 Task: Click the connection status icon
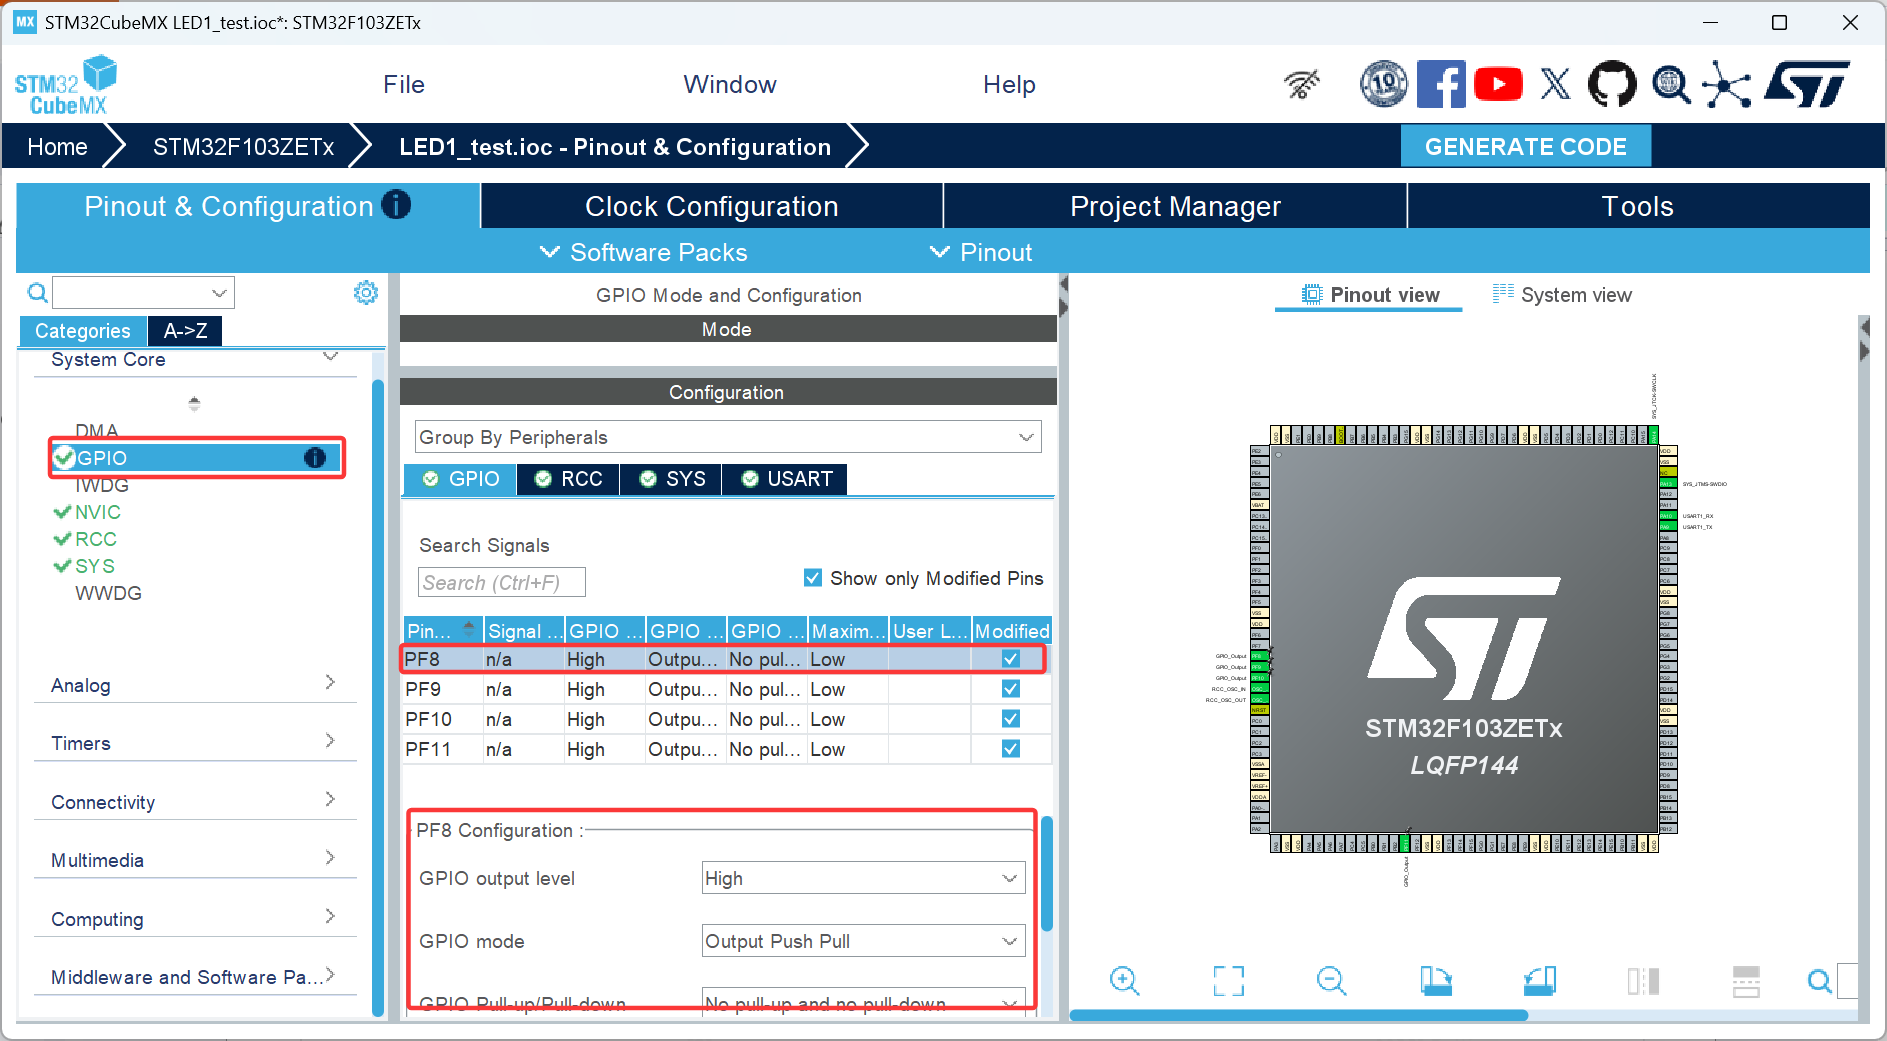[x=1302, y=85]
